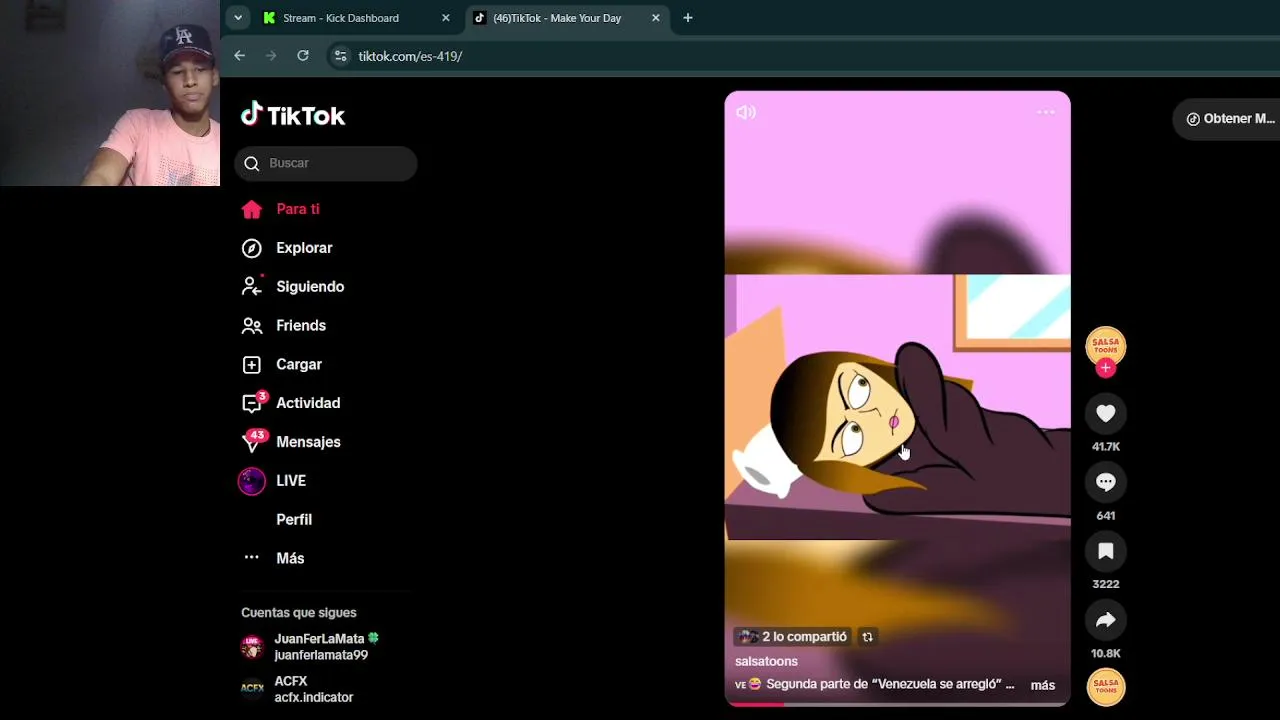The width and height of the screenshot is (1280, 720).
Task: Click the browser back arrow
Action: [x=239, y=56]
